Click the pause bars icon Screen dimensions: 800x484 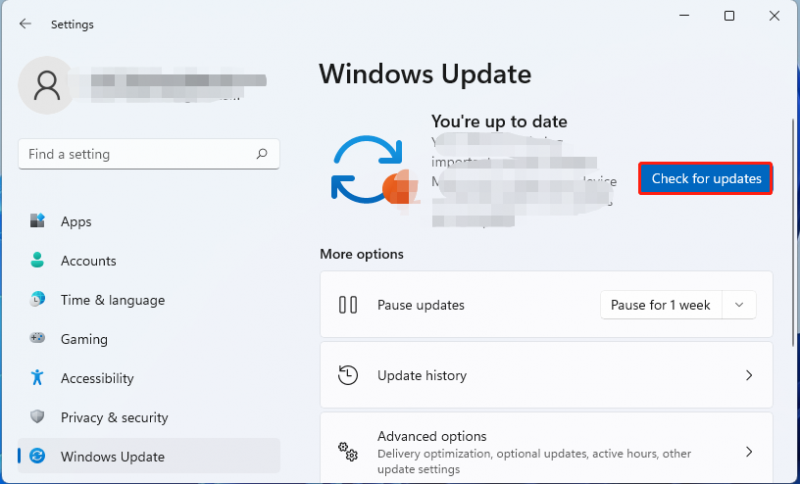(348, 305)
